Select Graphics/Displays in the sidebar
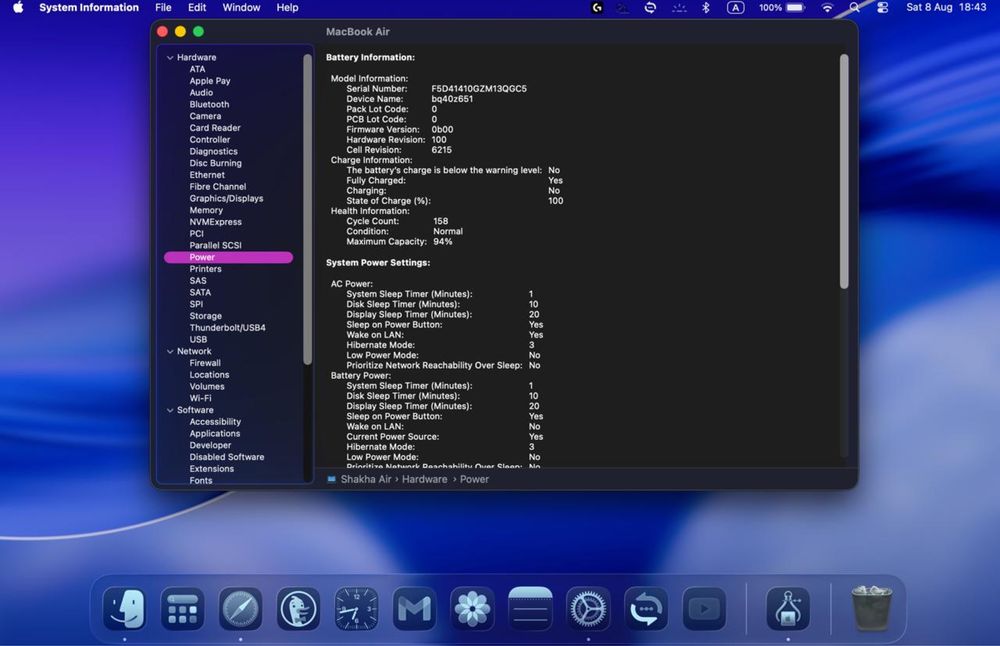1000x646 pixels. [x=226, y=198]
